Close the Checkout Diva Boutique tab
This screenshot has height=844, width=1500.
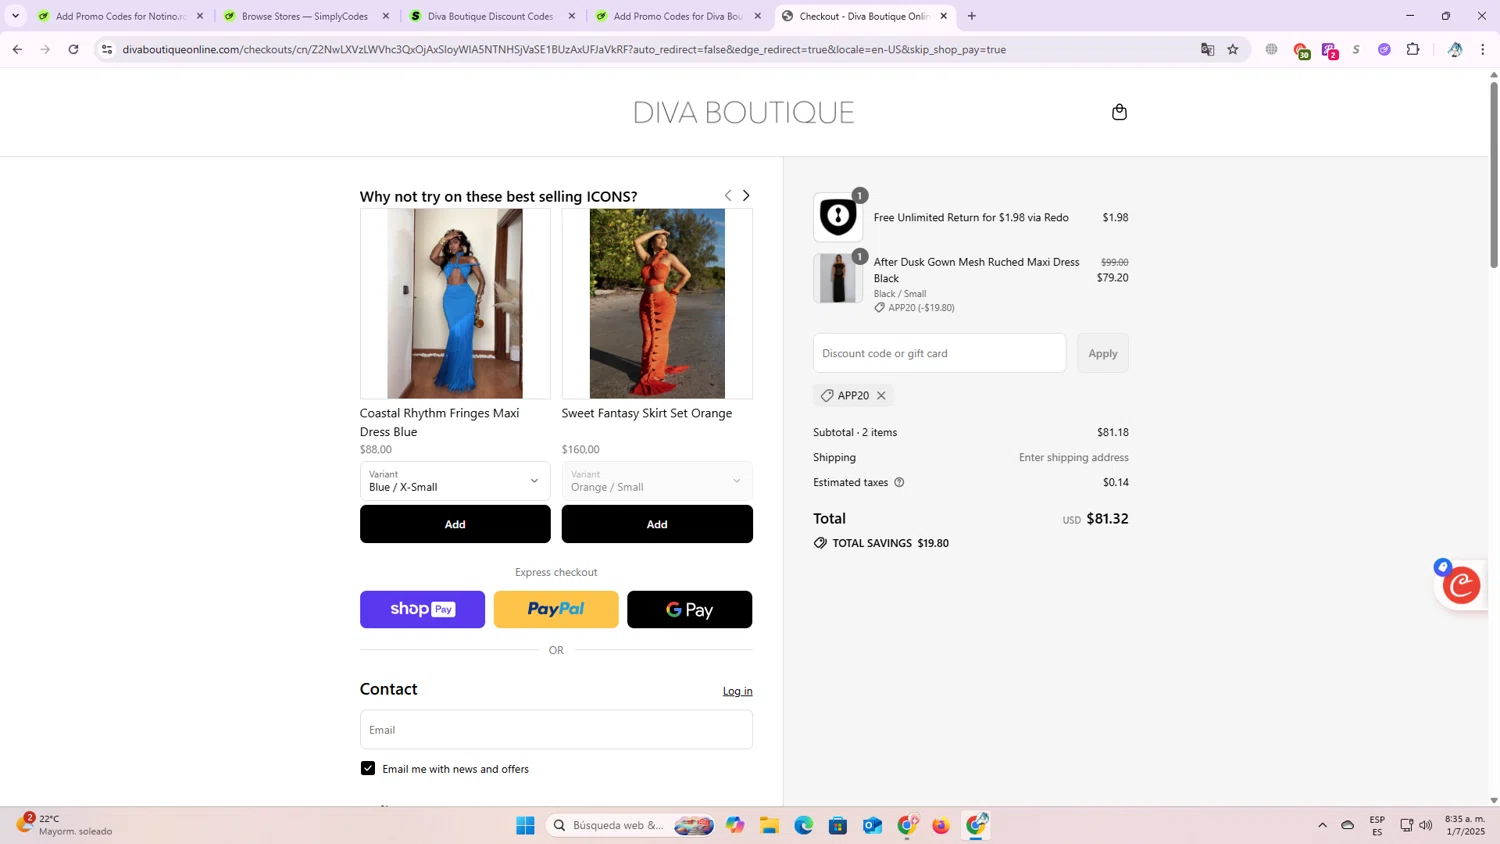tap(943, 16)
